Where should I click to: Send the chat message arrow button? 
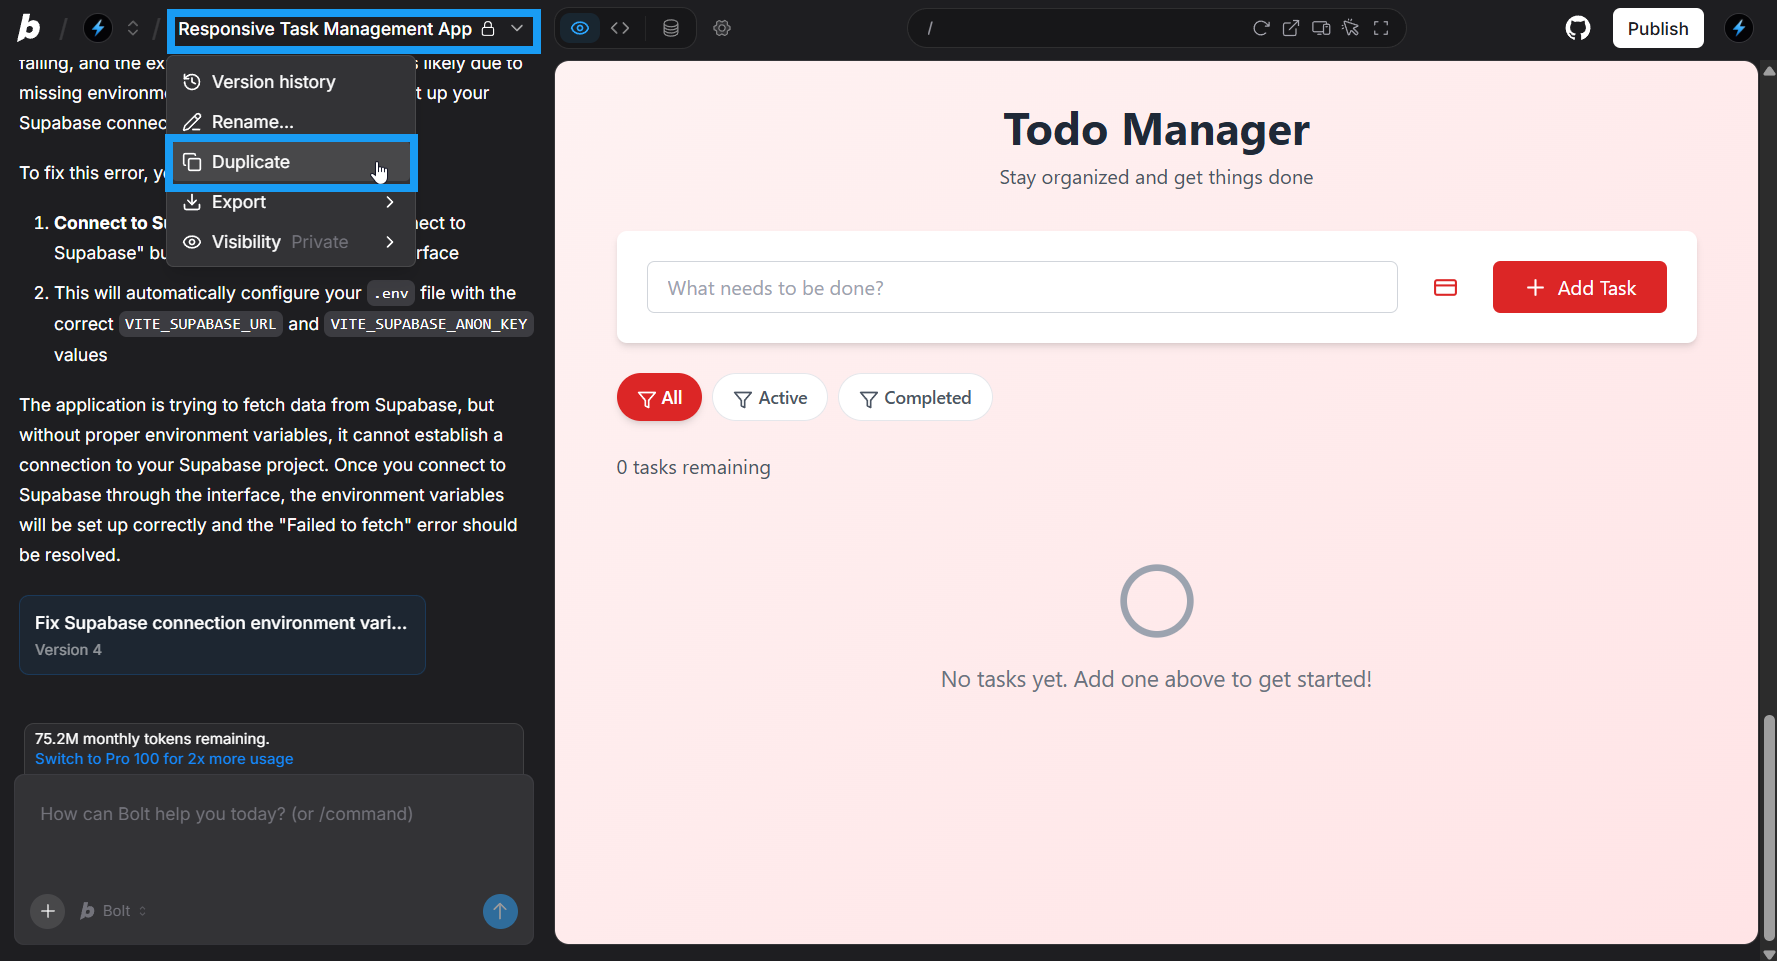pos(500,911)
